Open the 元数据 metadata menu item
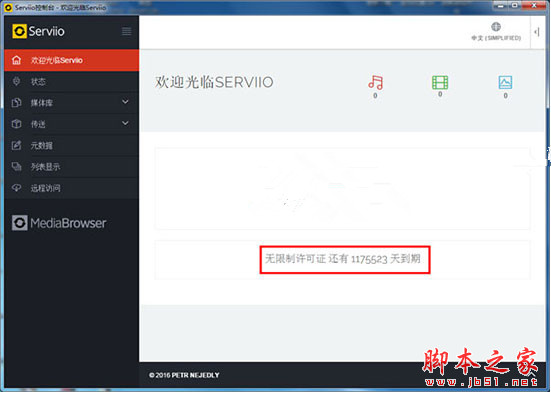This screenshot has height=394, width=551. tap(72, 145)
